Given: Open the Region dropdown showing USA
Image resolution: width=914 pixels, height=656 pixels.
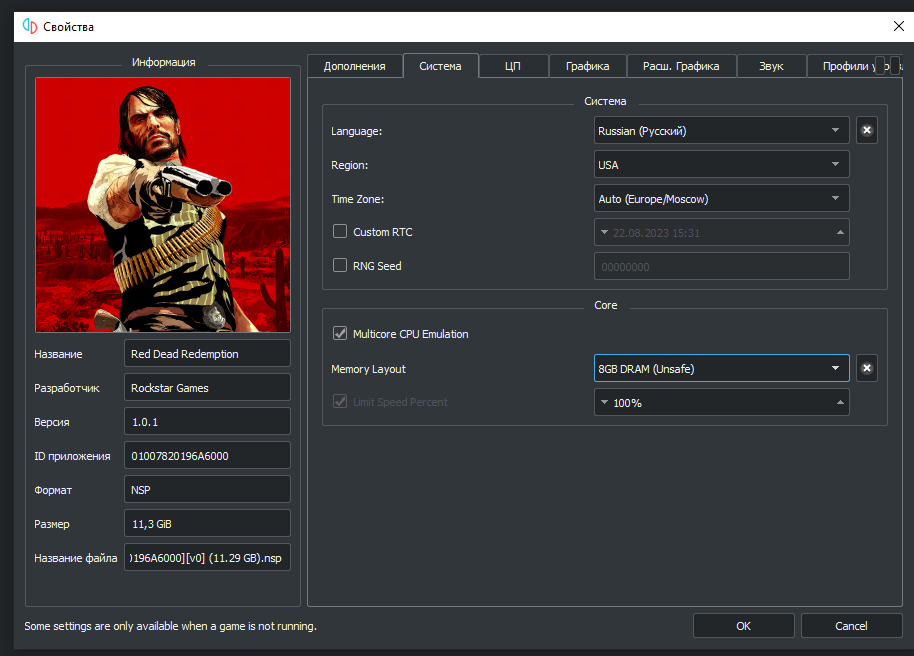Looking at the screenshot, I should coord(721,164).
